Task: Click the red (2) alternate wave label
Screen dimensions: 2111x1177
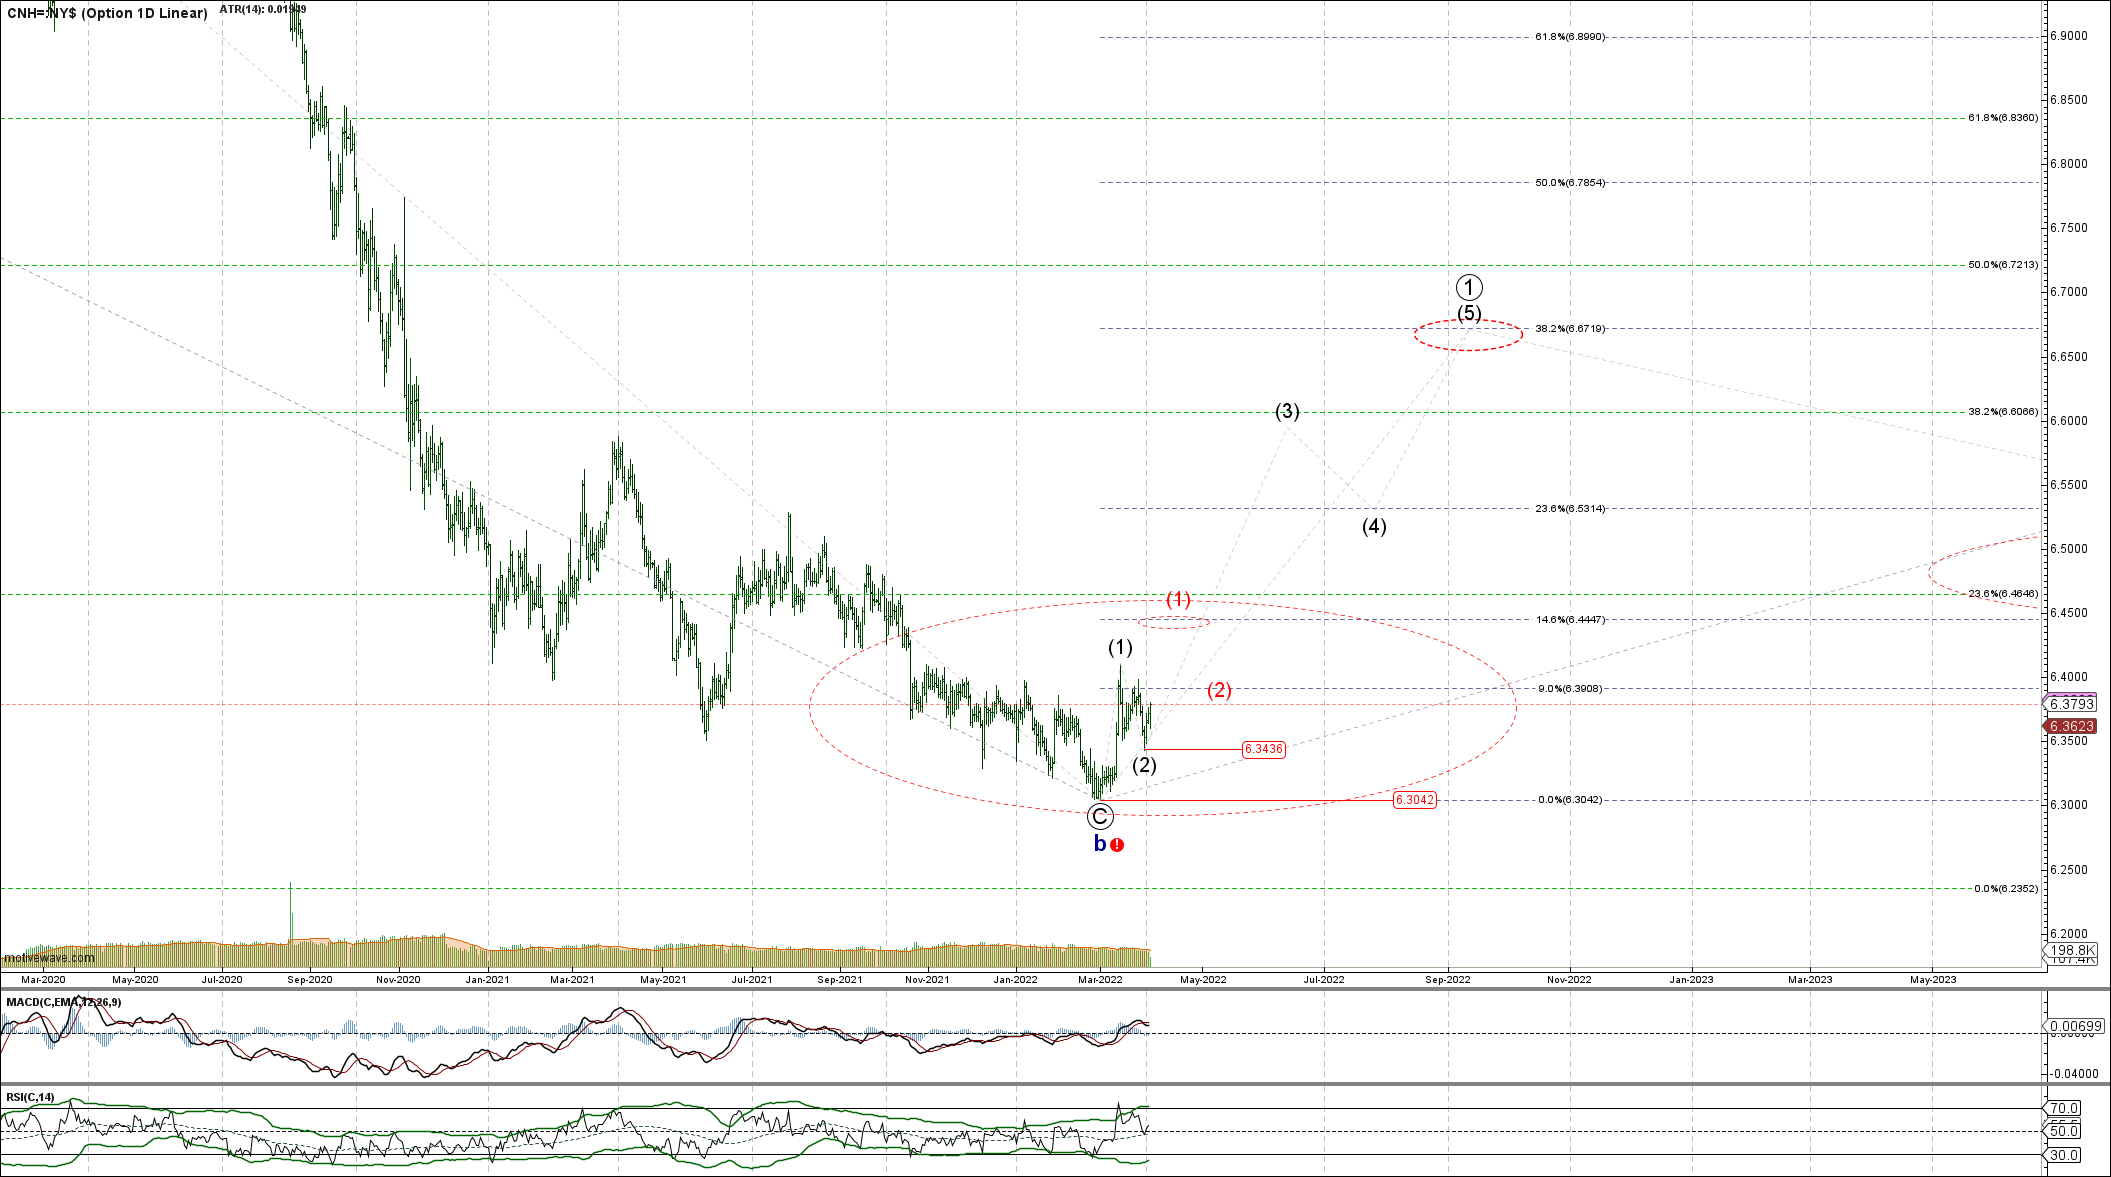Action: 1219,690
